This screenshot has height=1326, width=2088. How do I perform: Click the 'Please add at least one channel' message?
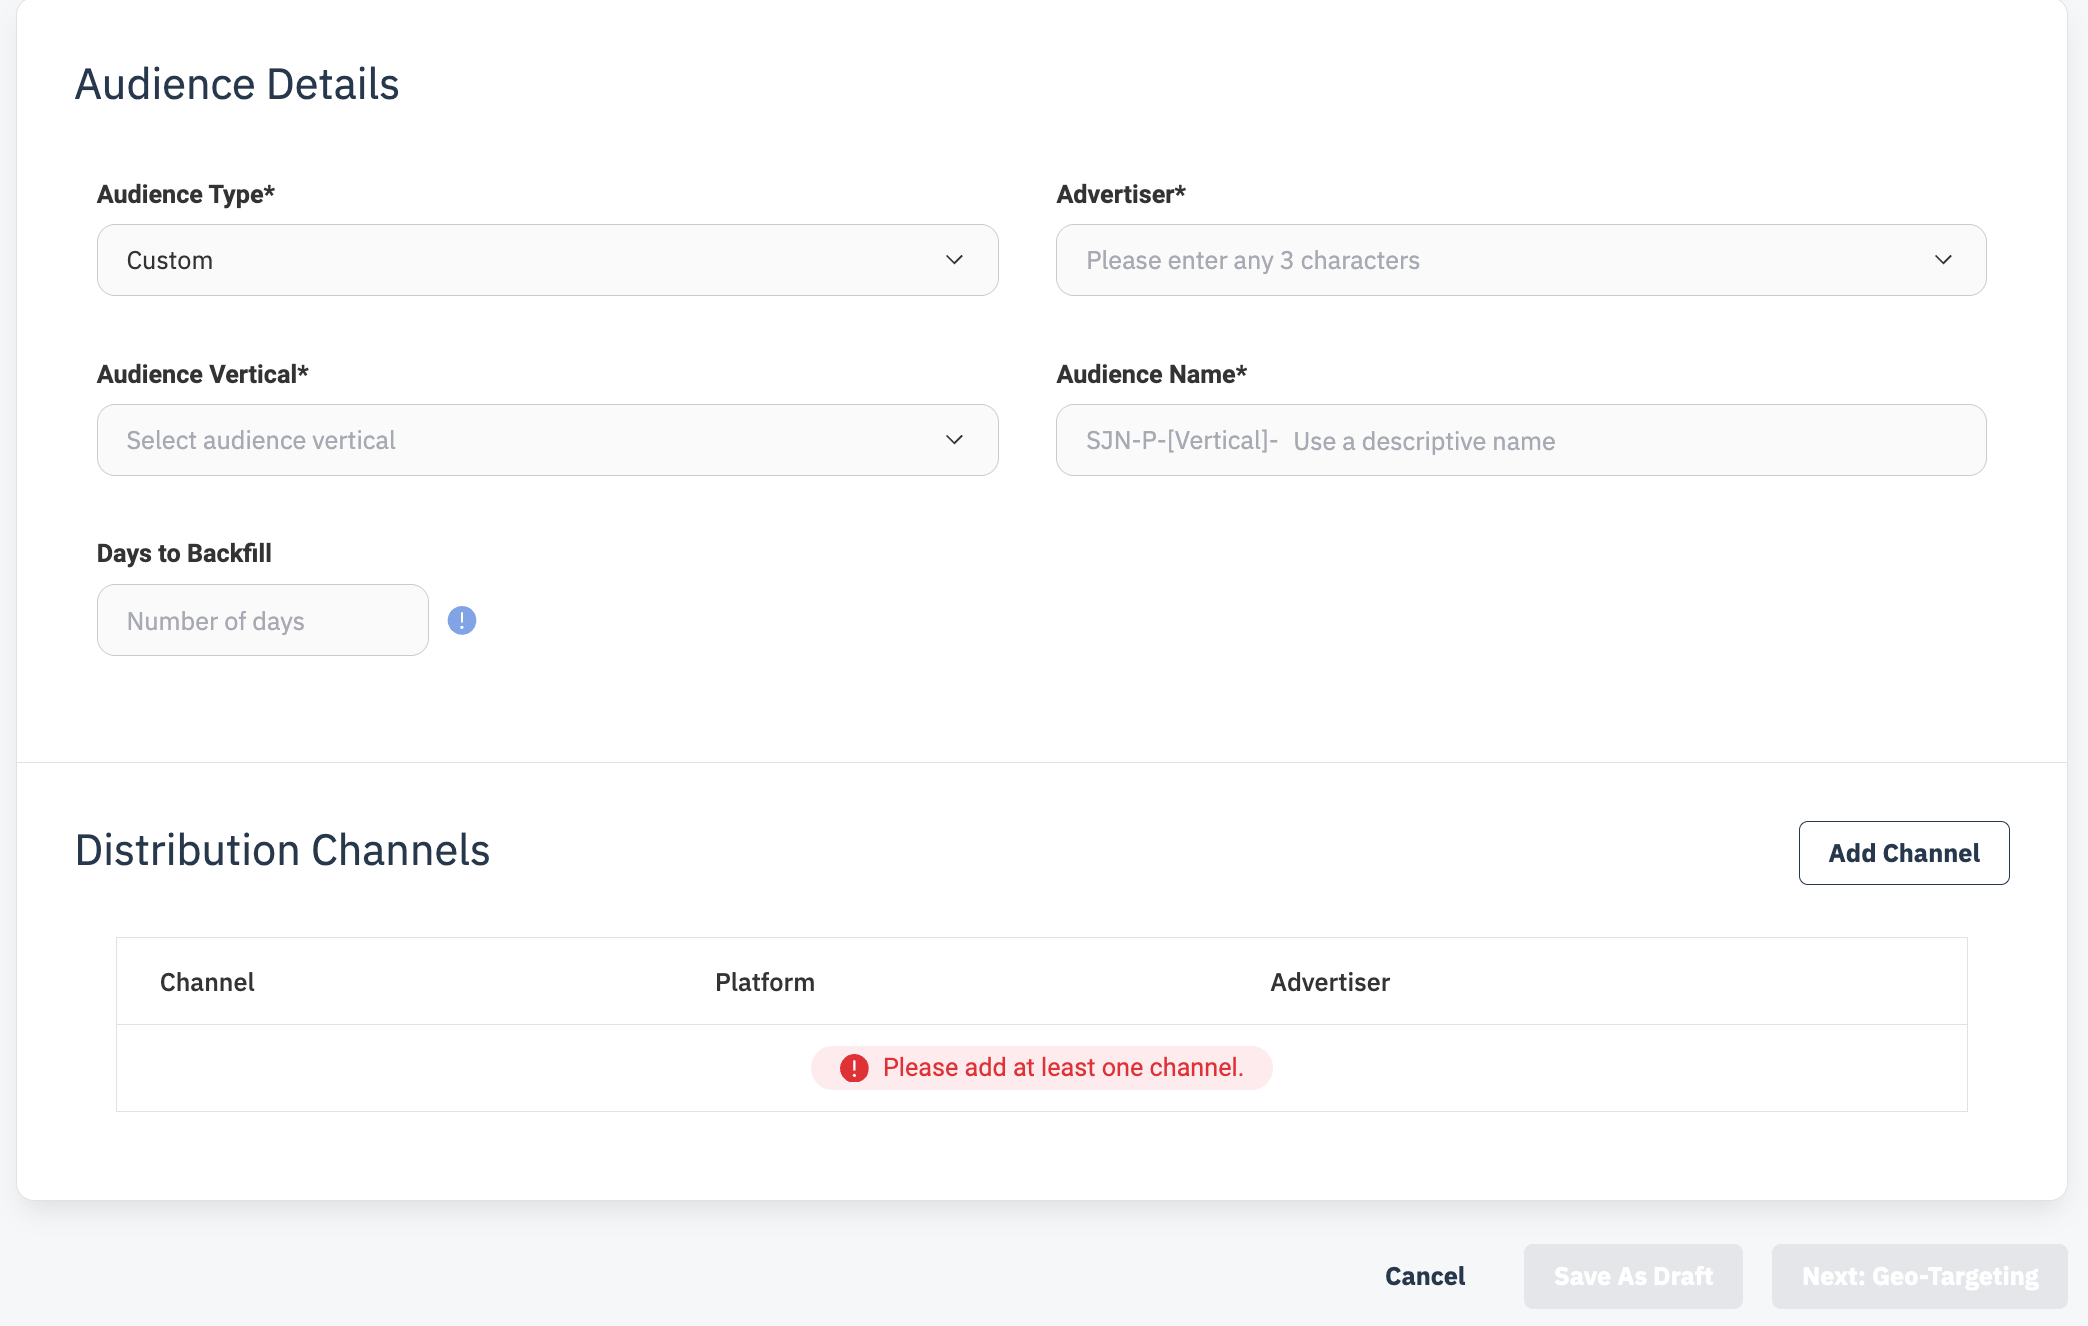coord(1062,1068)
